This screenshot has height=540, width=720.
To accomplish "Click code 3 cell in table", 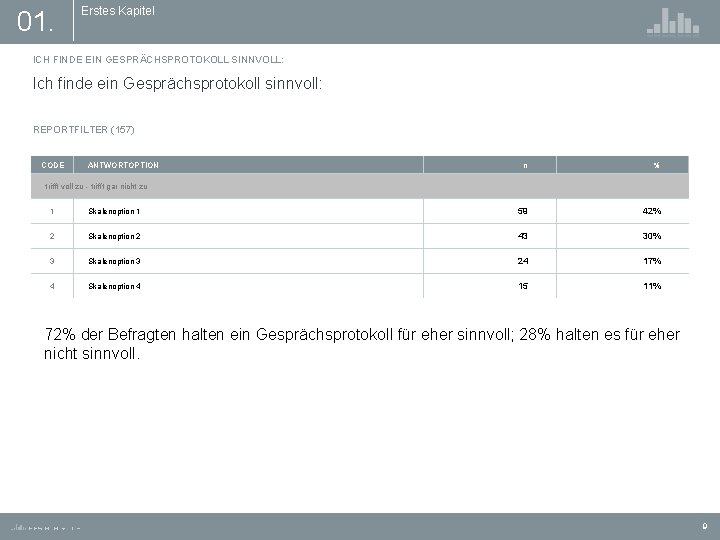I will tap(52, 261).
